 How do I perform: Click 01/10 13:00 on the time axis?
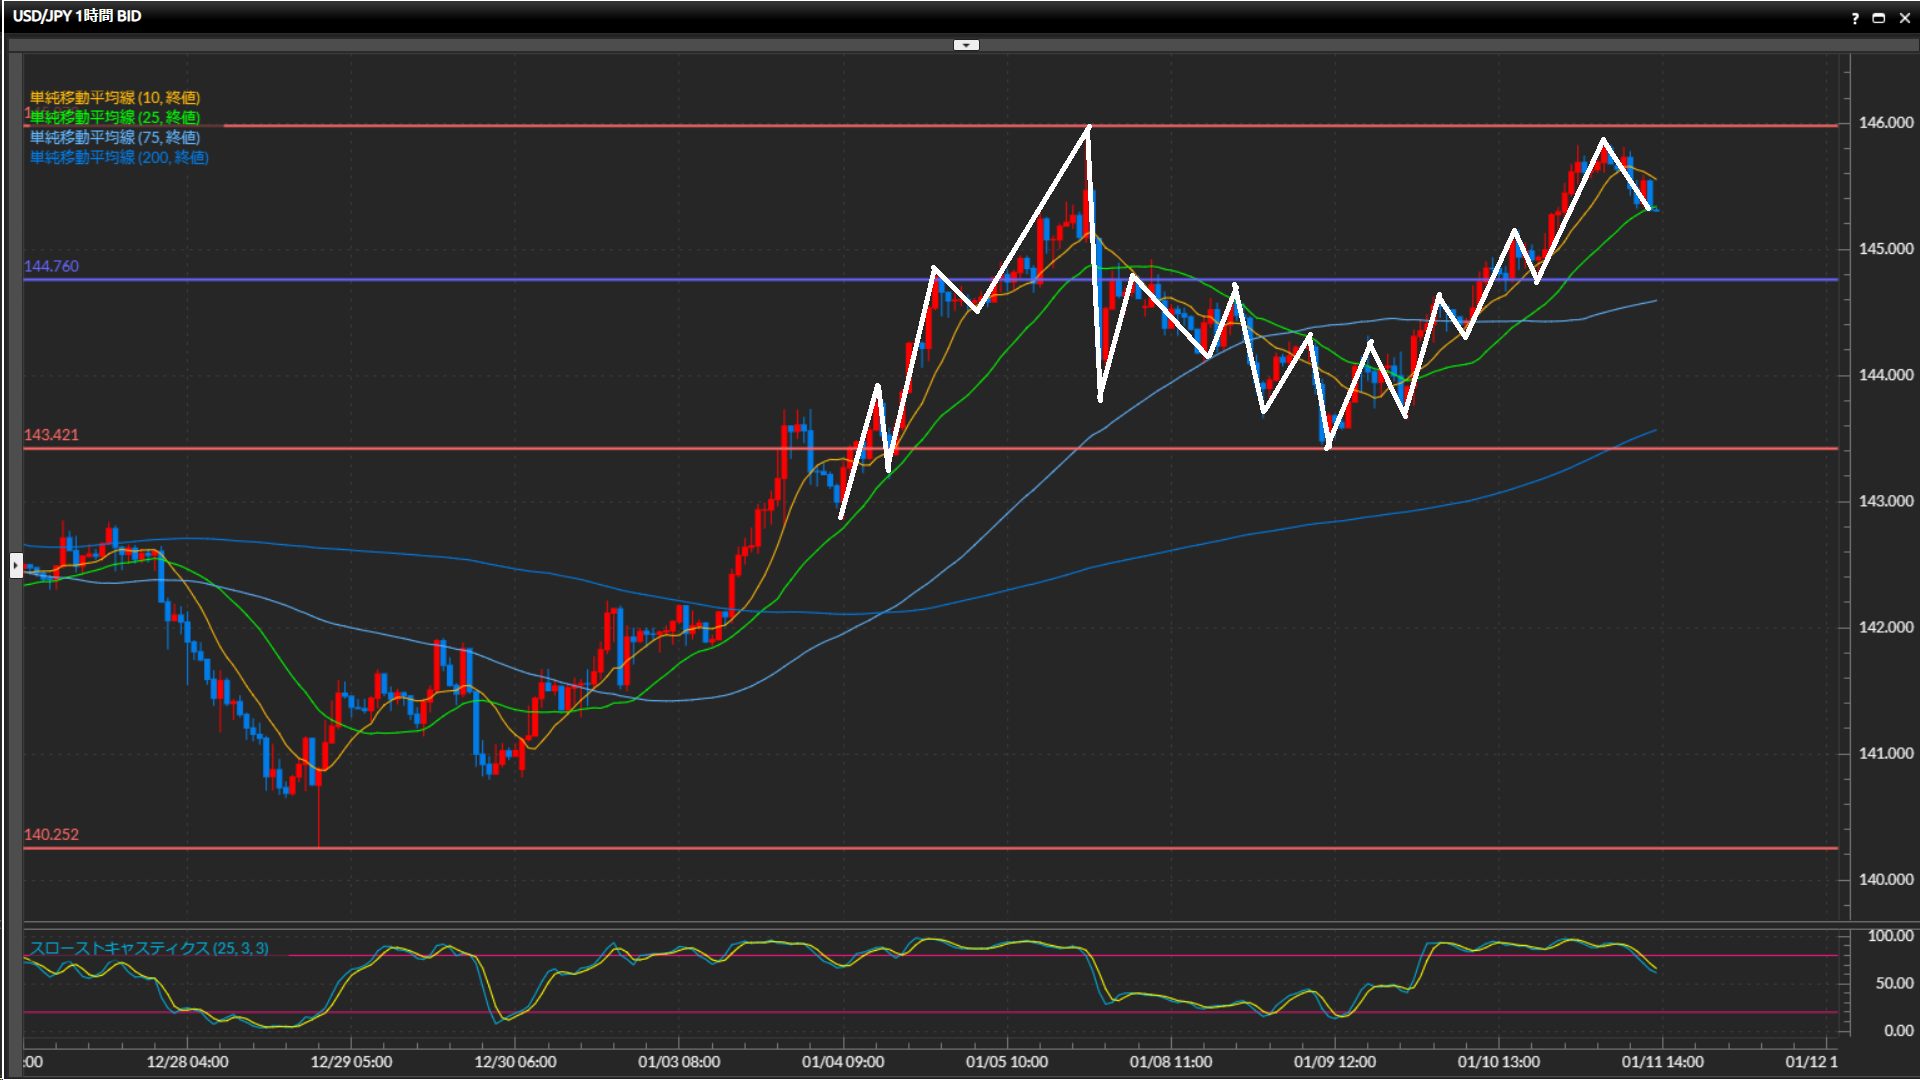point(1498,1062)
